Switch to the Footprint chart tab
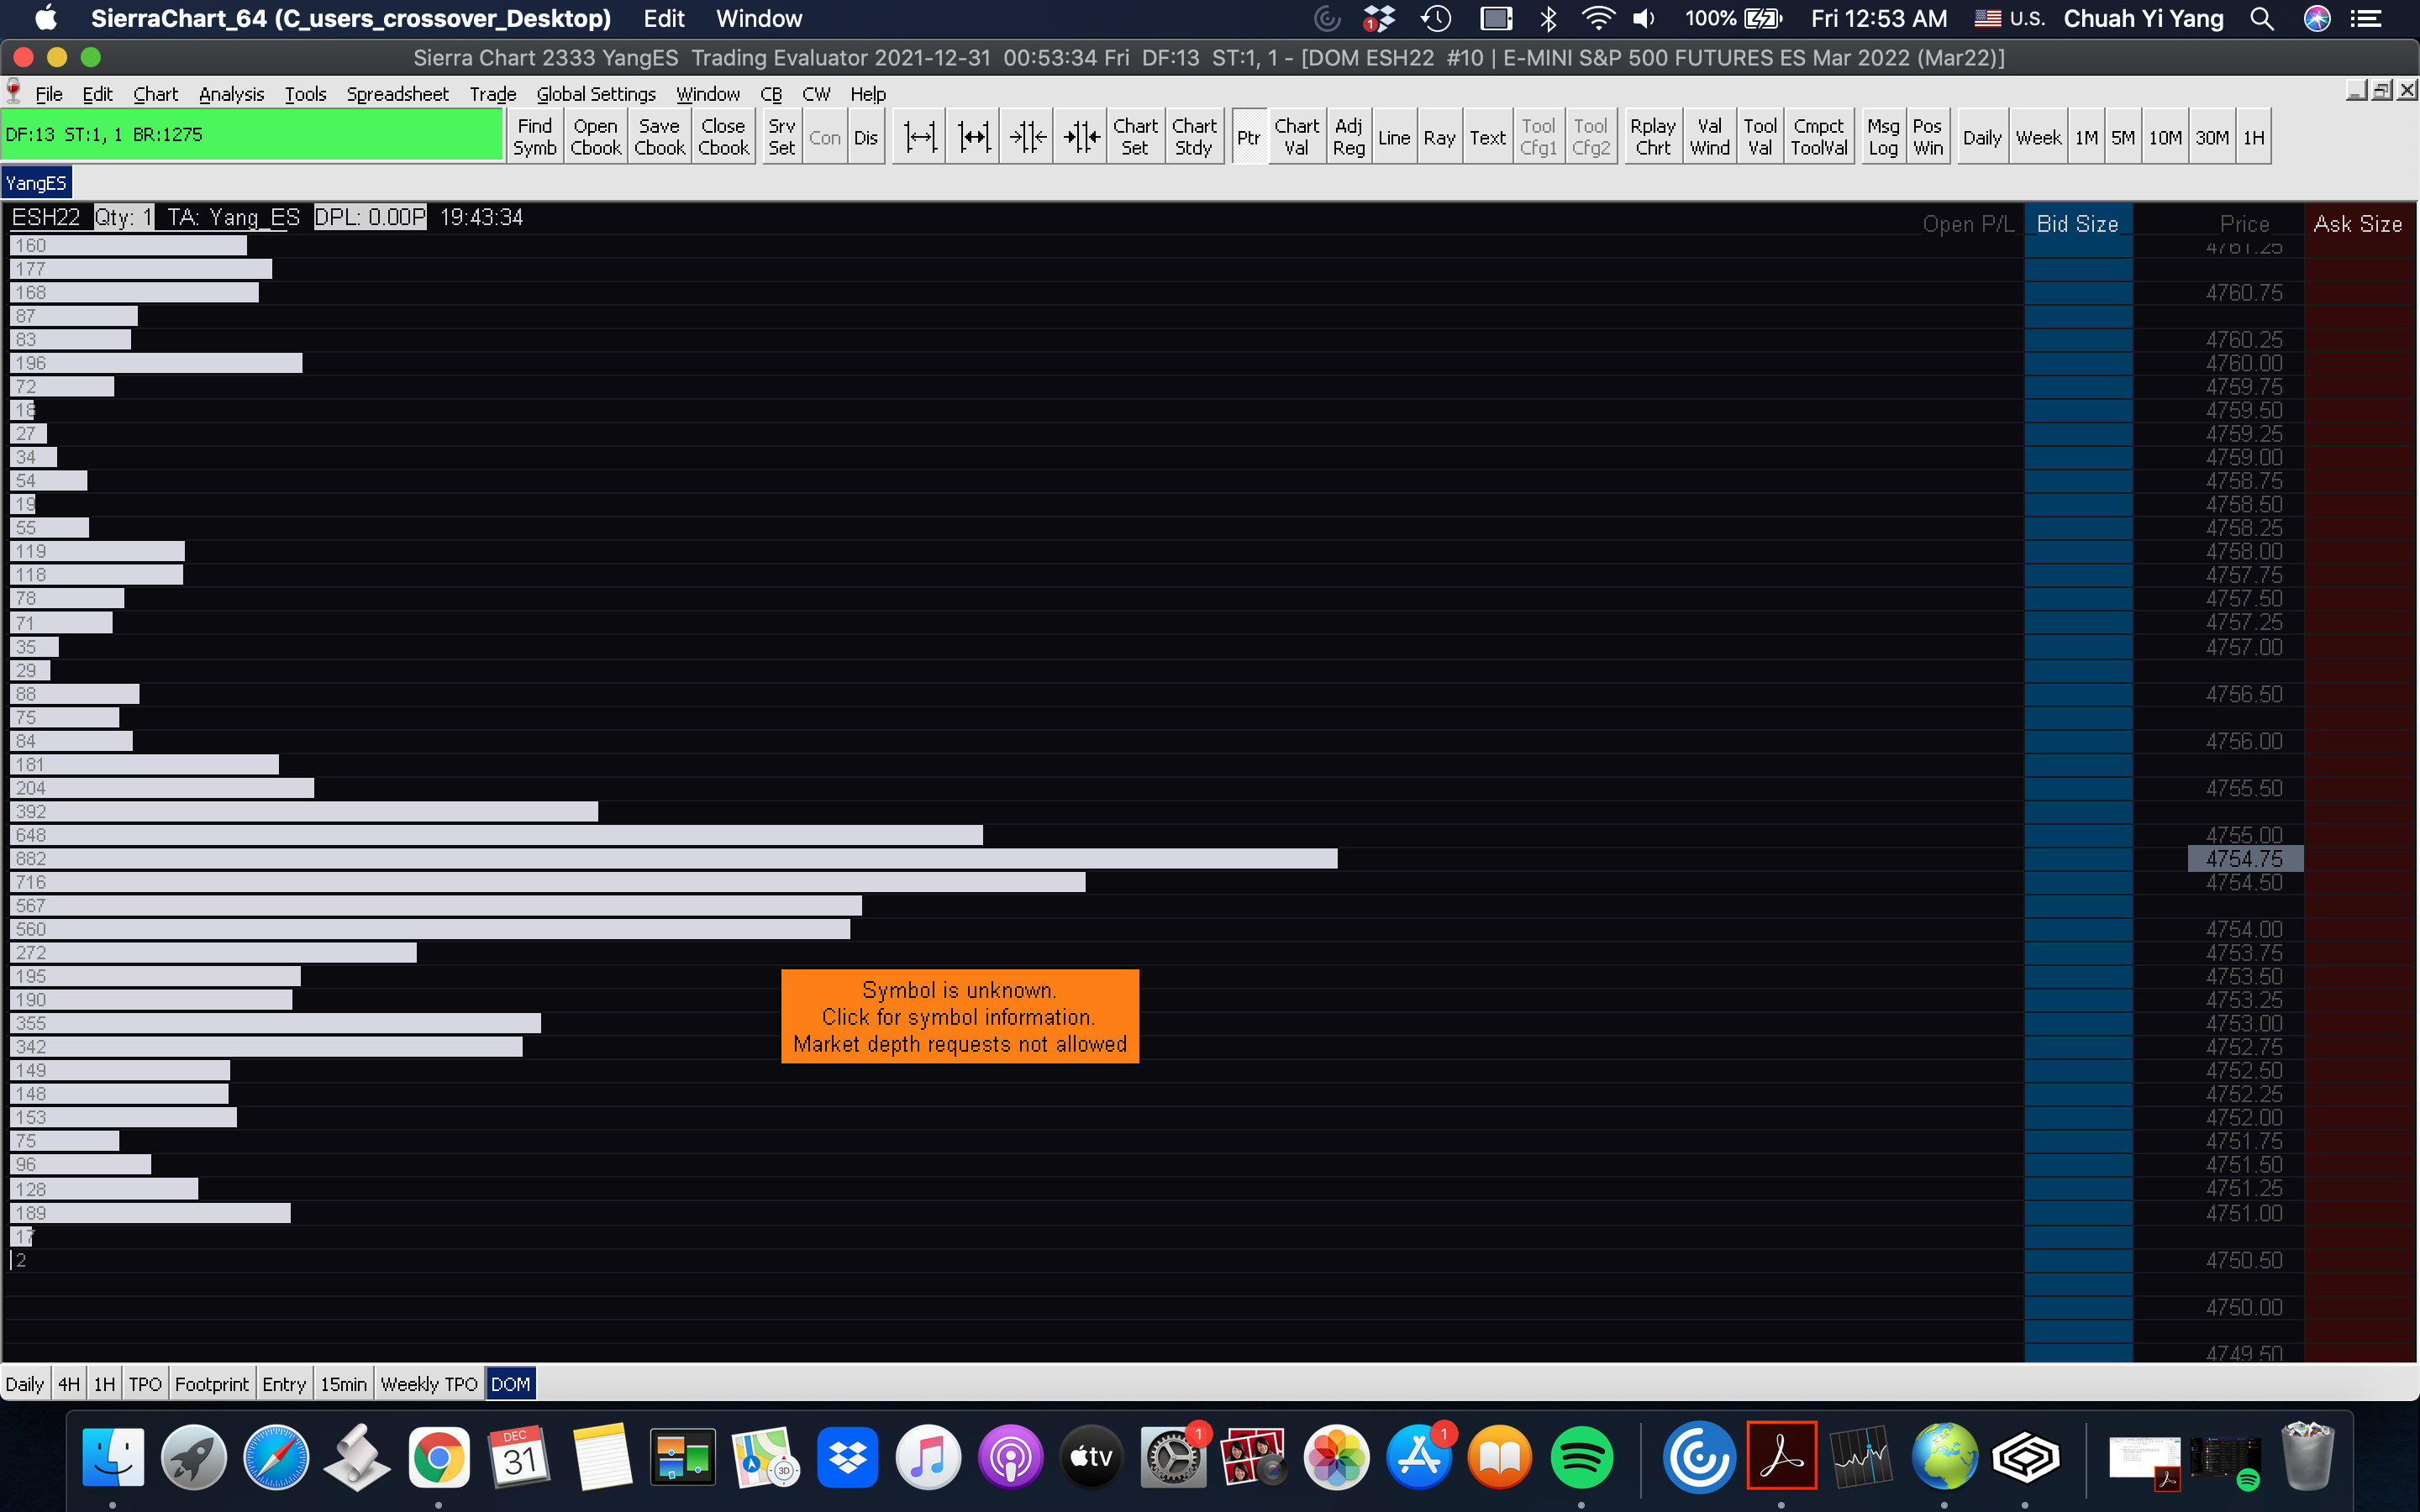 tap(211, 1384)
